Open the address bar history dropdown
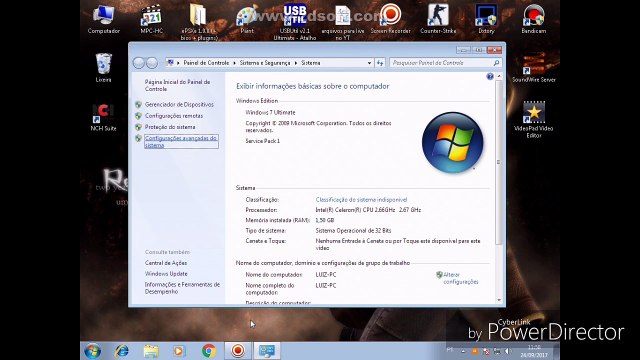The width and height of the screenshot is (640, 360). coord(369,63)
